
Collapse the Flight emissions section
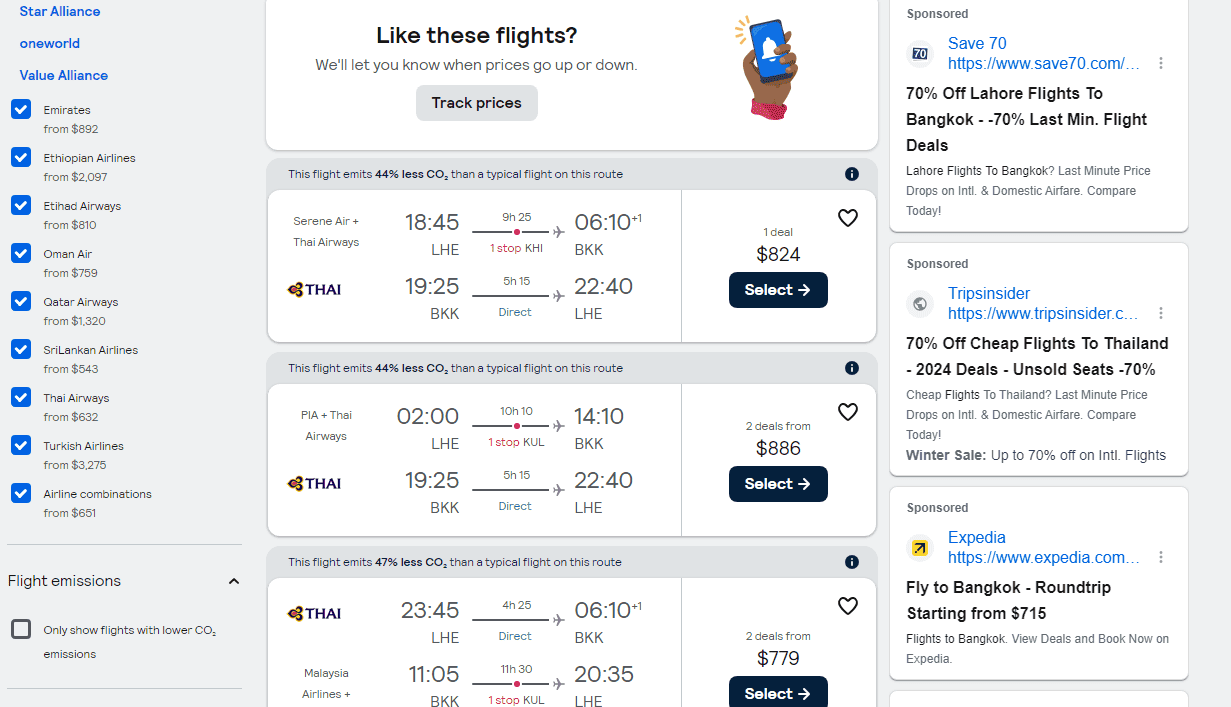pyautogui.click(x=234, y=581)
